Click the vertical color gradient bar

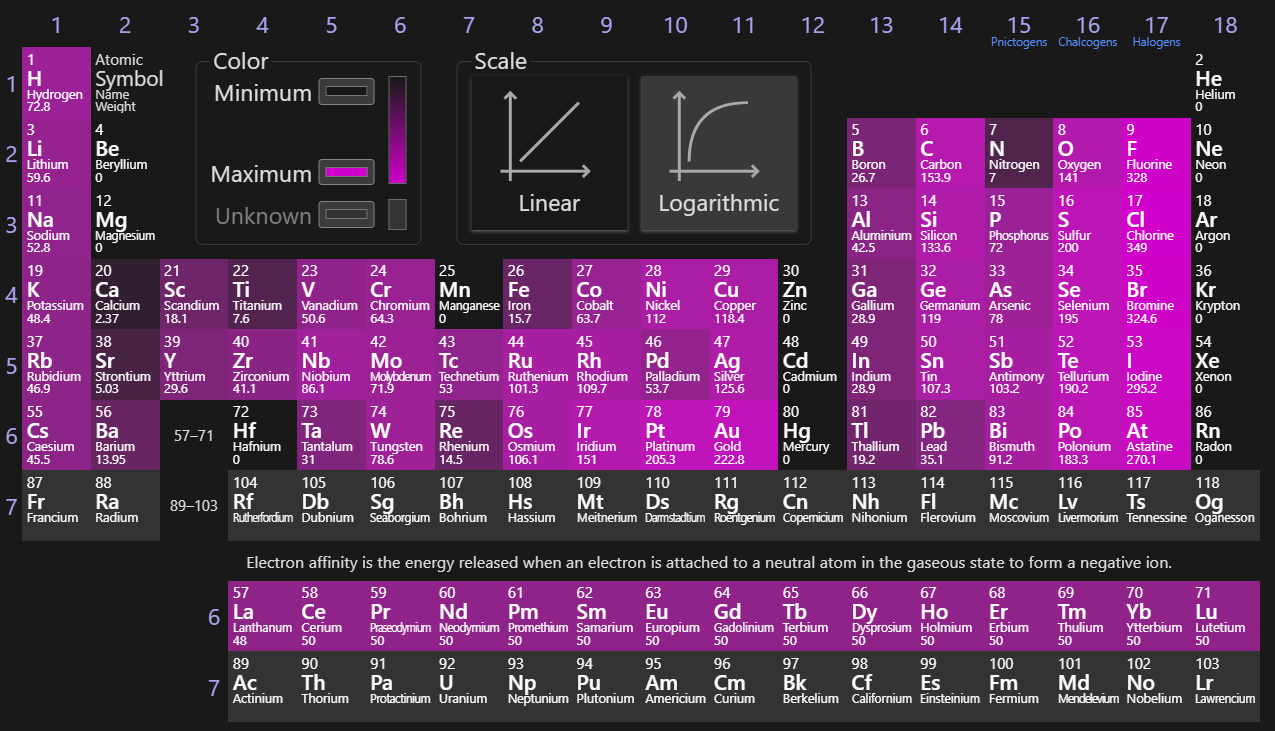point(397,130)
